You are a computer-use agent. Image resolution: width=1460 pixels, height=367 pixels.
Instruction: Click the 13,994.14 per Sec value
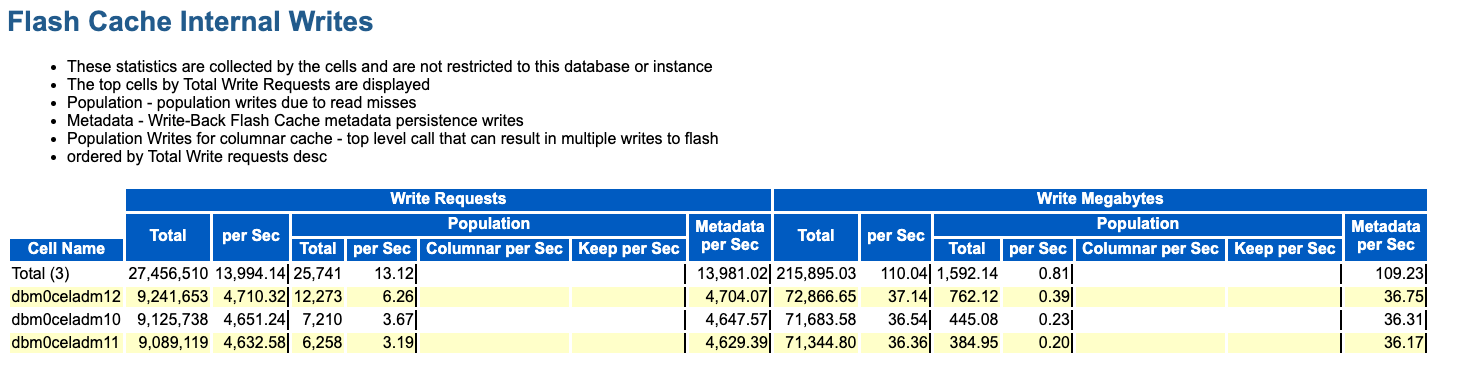250,272
